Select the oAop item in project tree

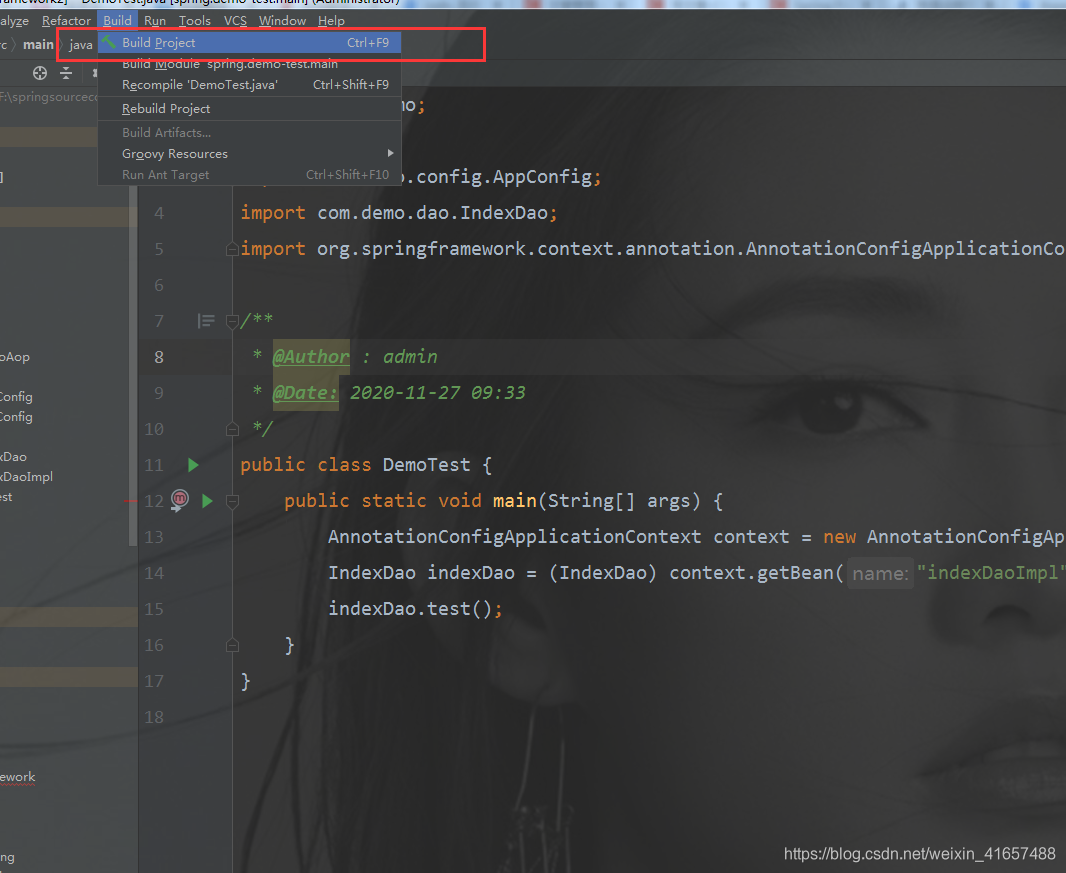pyautogui.click(x=15, y=357)
